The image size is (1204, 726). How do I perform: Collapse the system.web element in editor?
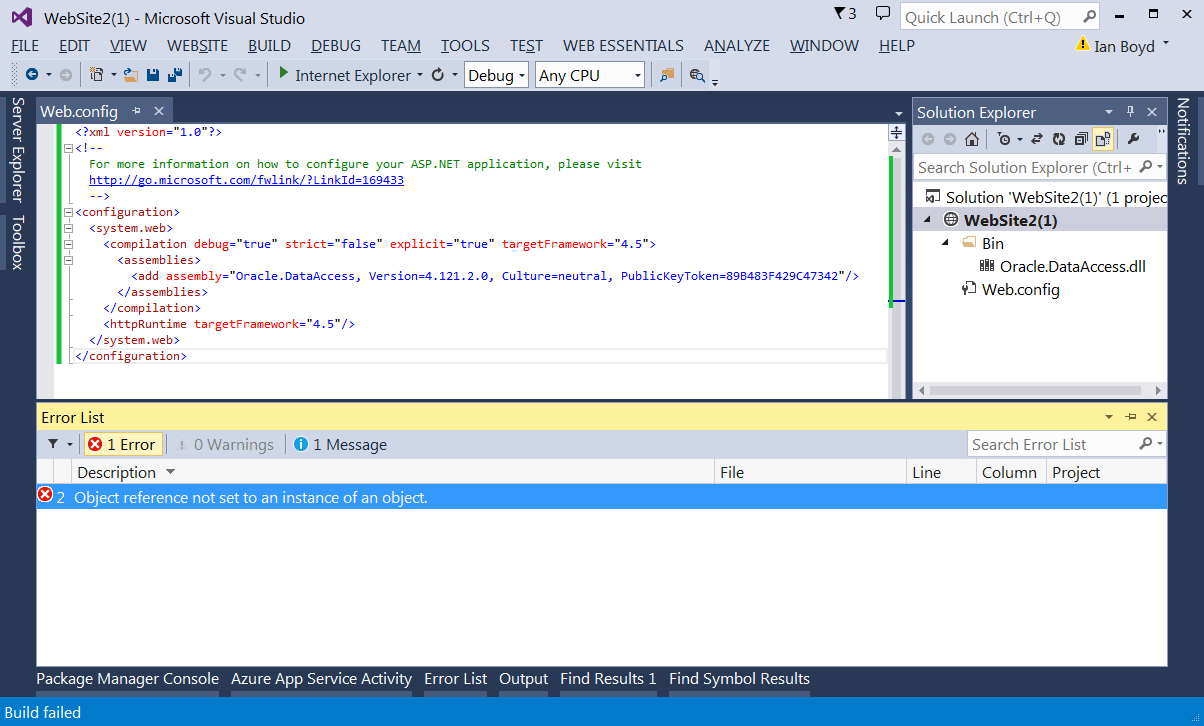(67, 228)
